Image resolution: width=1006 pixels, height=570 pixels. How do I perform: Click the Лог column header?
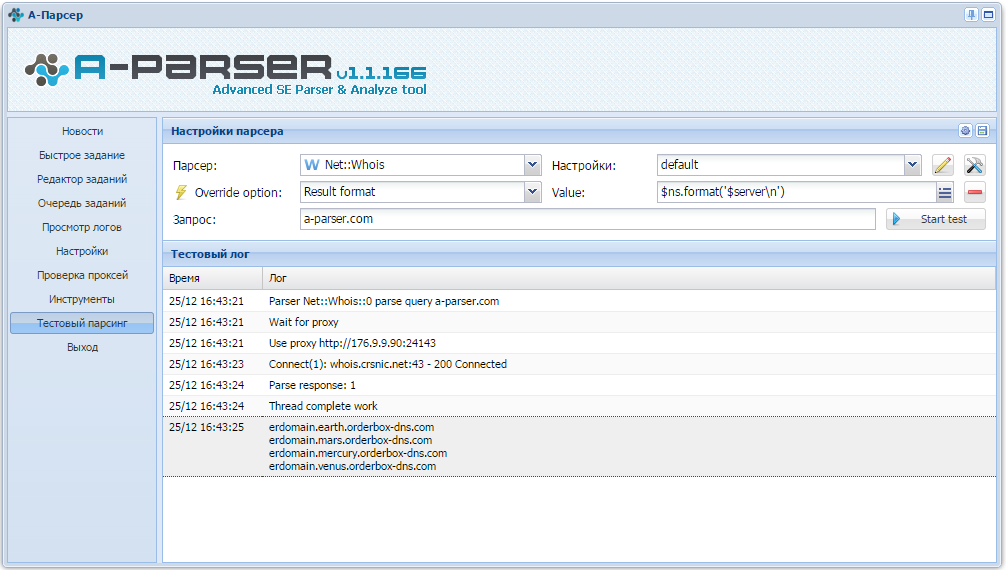tap(629, 278)
